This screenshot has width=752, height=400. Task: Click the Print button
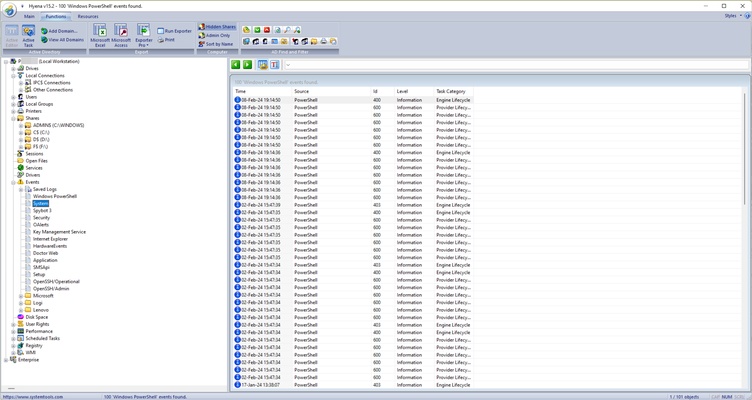tap(166, 40)
